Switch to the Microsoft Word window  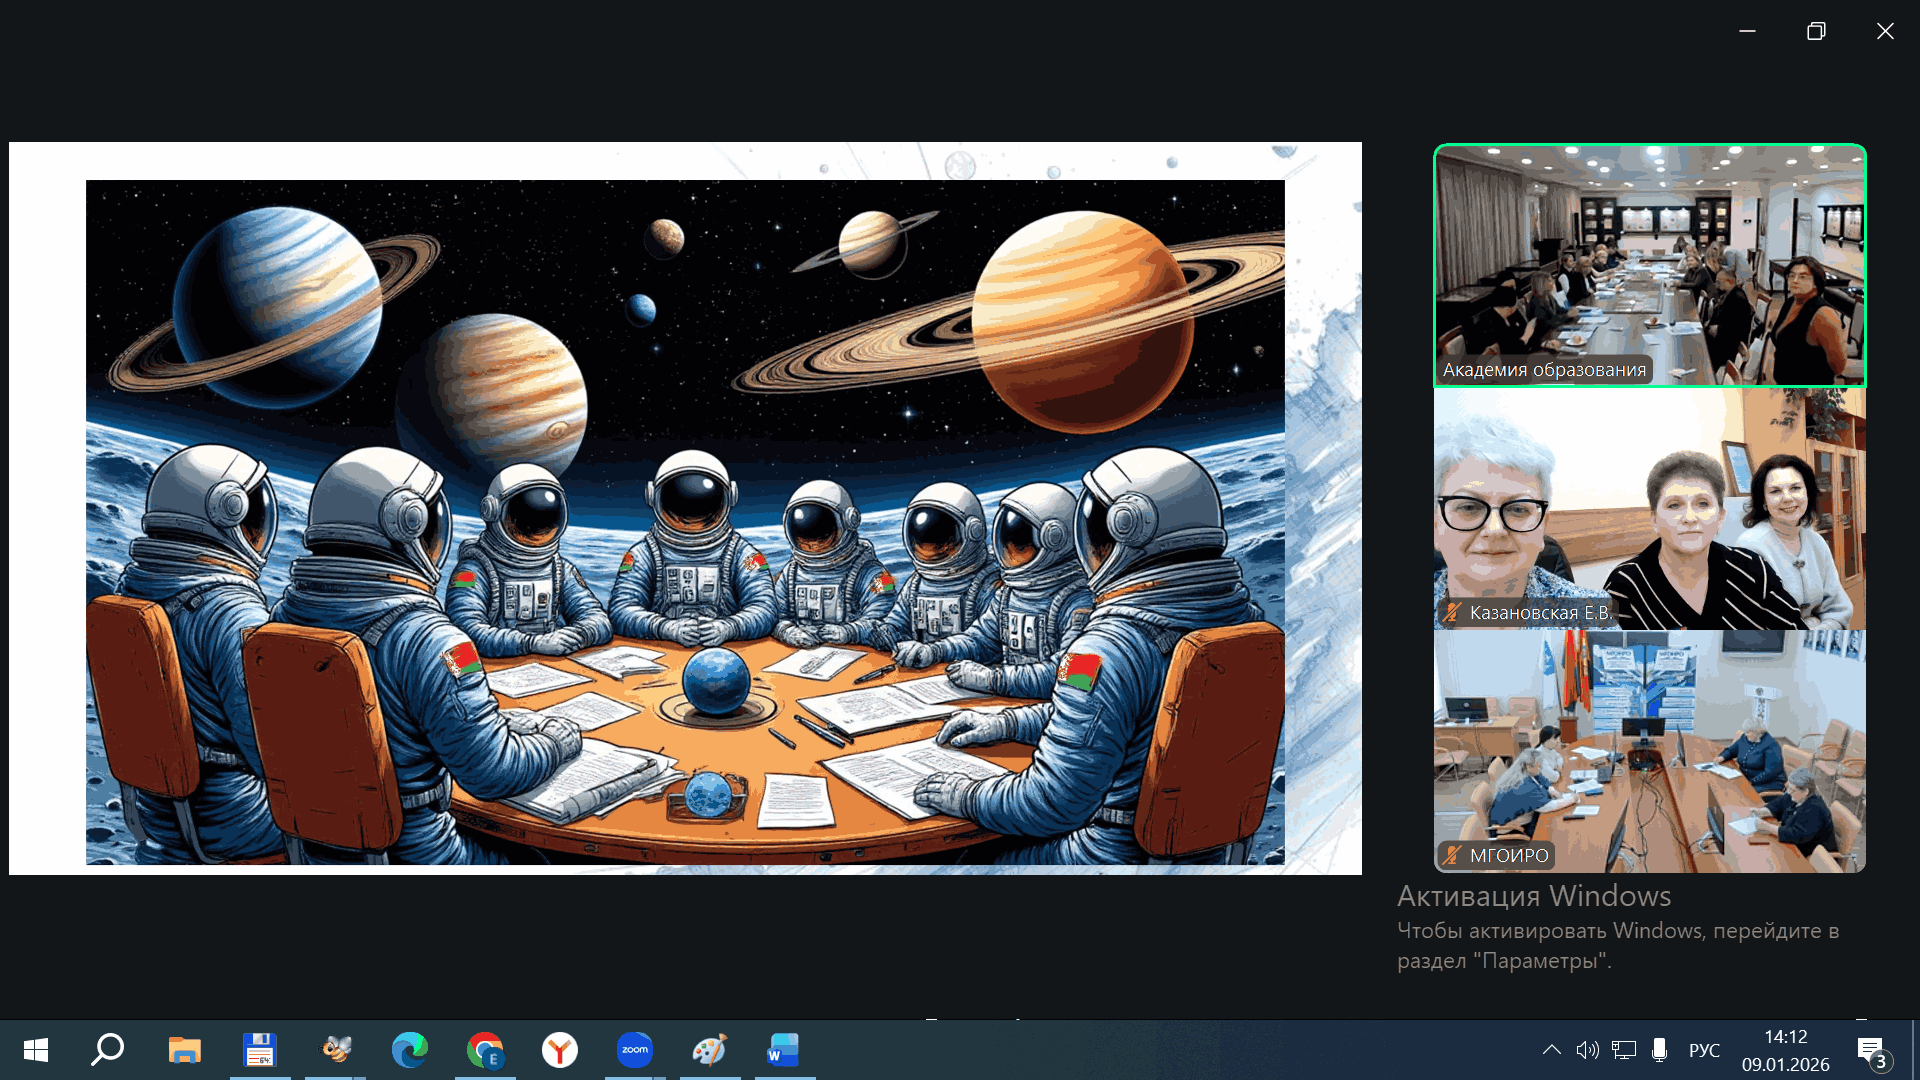[783, 1050]
